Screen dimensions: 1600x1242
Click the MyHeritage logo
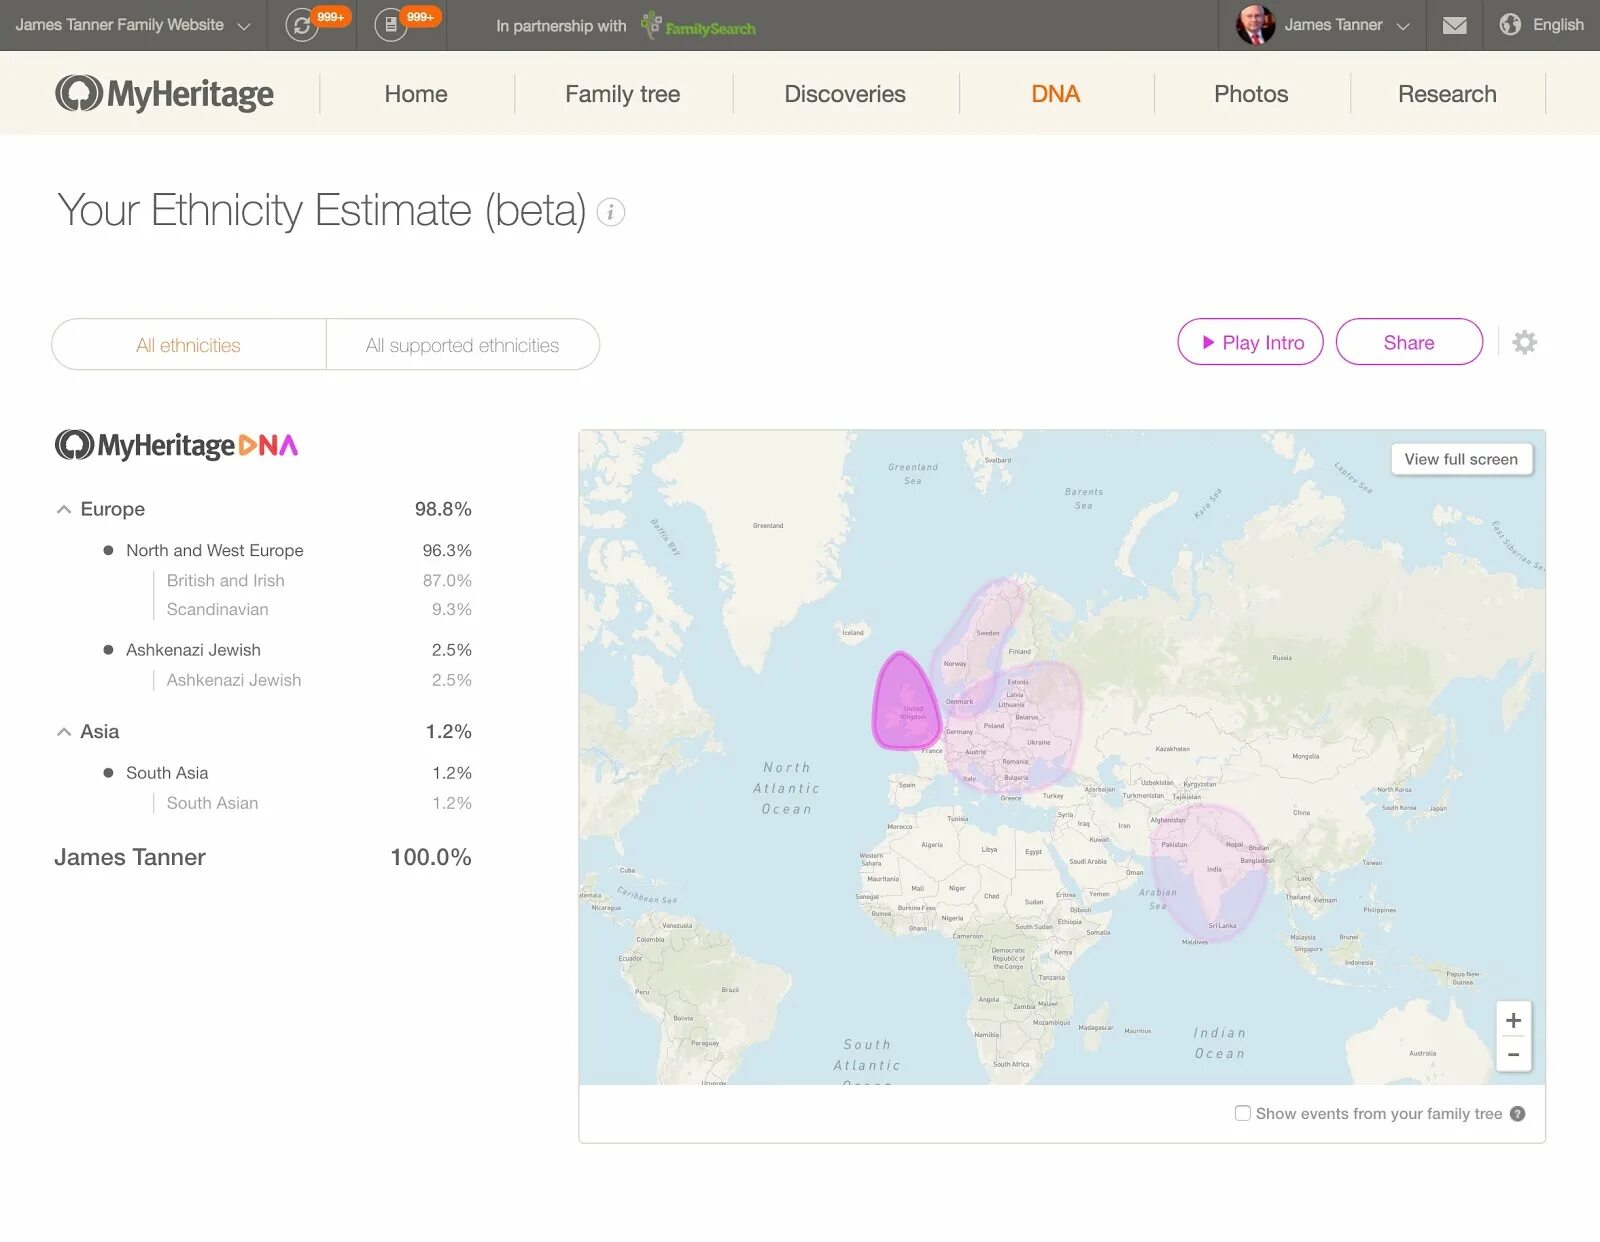coord(165,94)
